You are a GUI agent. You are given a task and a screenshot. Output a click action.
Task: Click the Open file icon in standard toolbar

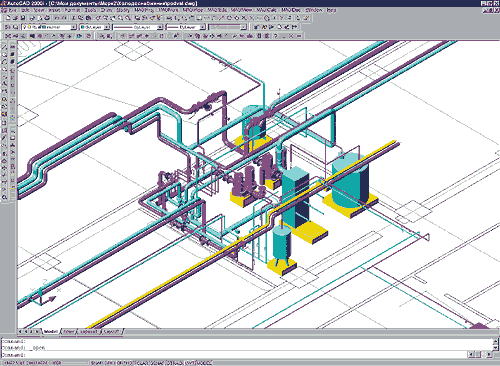tap(16, 18)
